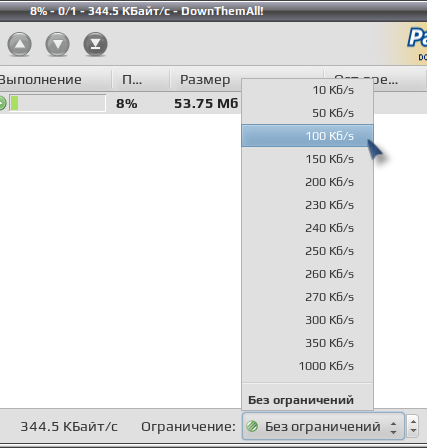Select the 270 Кб/s entry
This screenshot has width=427, height=448.
coord(307,297)
